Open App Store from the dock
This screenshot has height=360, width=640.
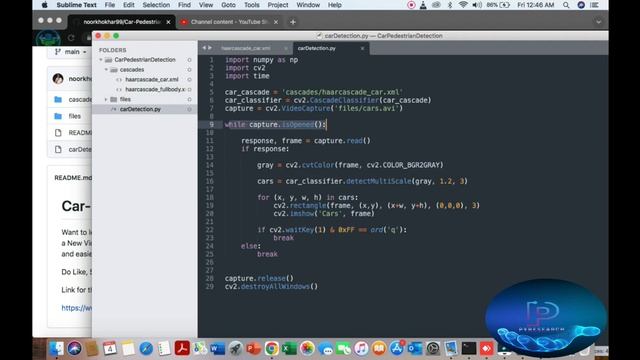pos(397,348)
